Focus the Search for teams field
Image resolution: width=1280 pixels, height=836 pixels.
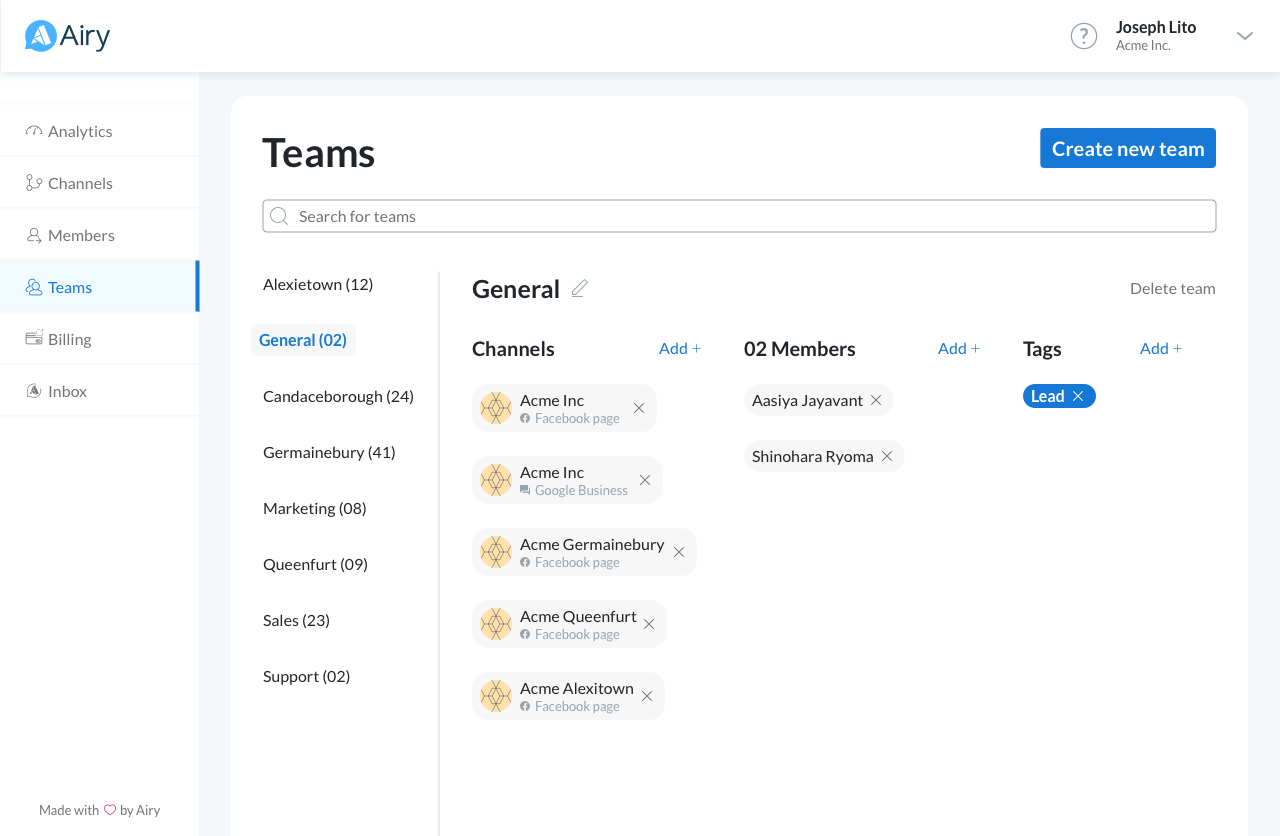pos(740,216)
